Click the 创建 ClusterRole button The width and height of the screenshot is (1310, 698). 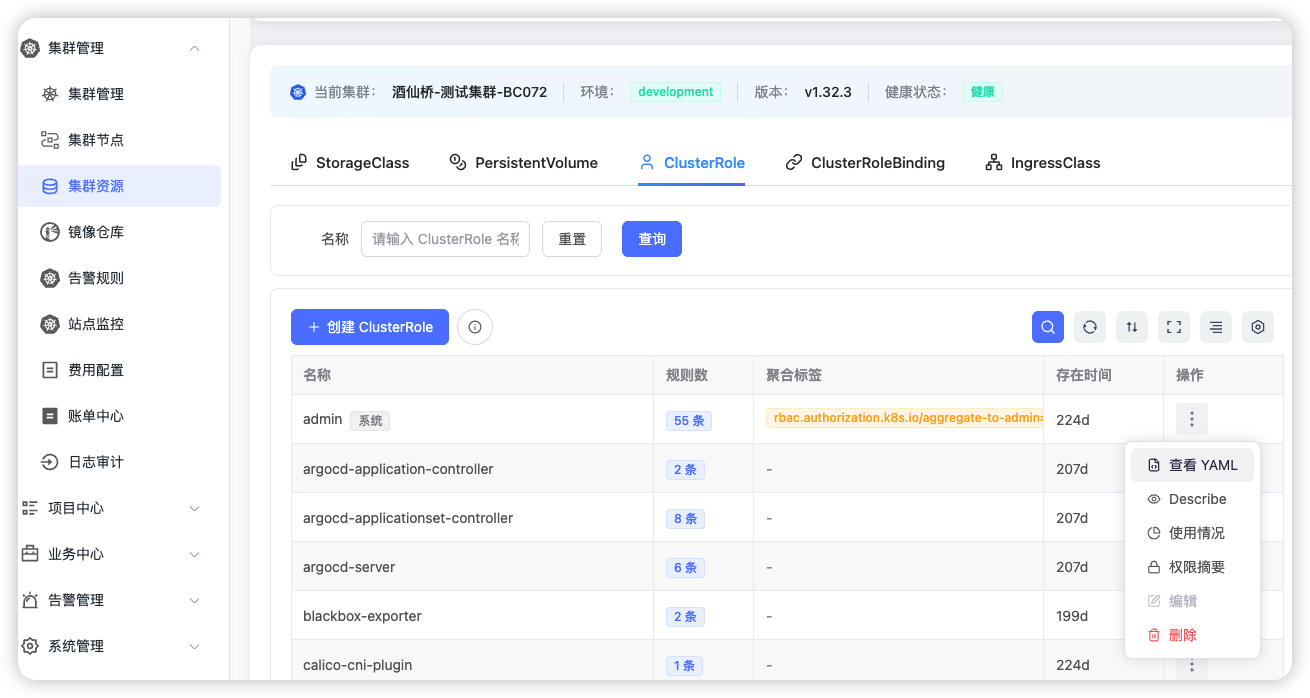click(370, 327)
